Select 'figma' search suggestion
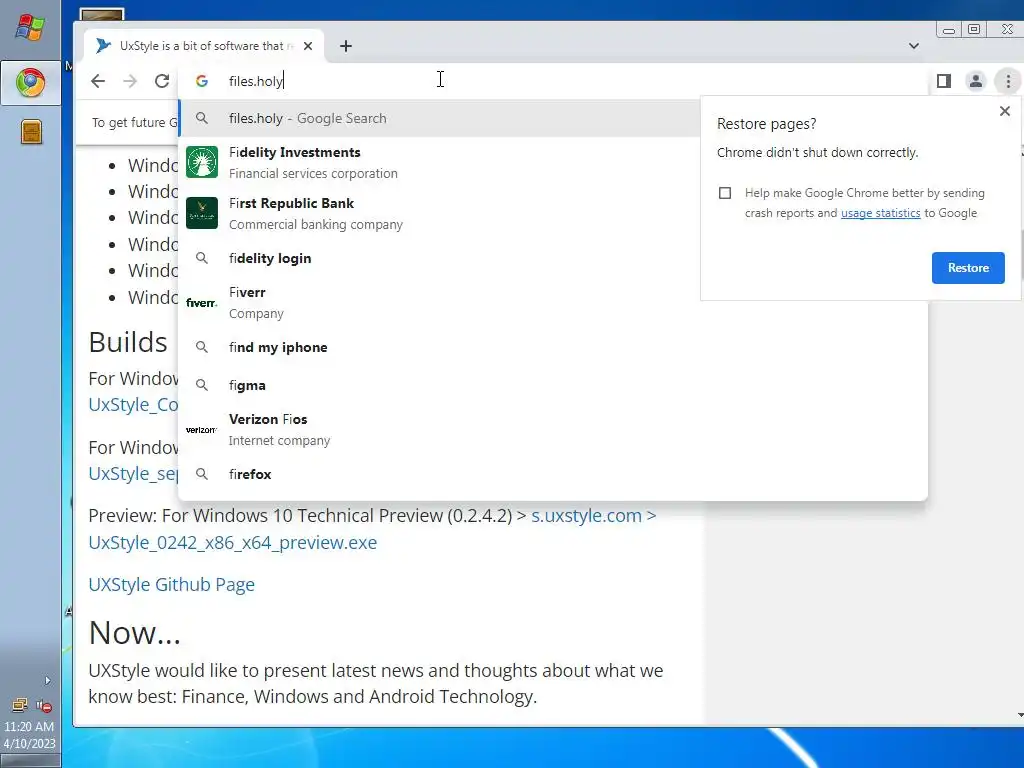The image size is (1024, 768). click(552, 385)
